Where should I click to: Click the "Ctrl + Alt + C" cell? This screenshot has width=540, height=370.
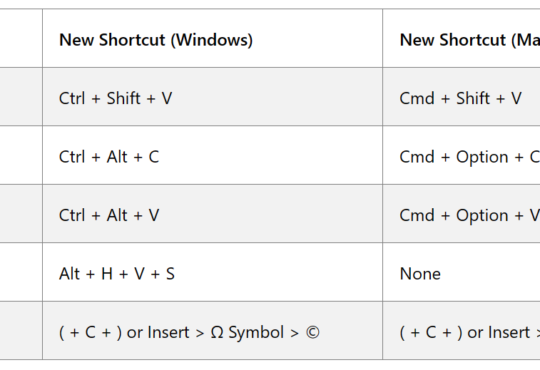click(212, 155)
